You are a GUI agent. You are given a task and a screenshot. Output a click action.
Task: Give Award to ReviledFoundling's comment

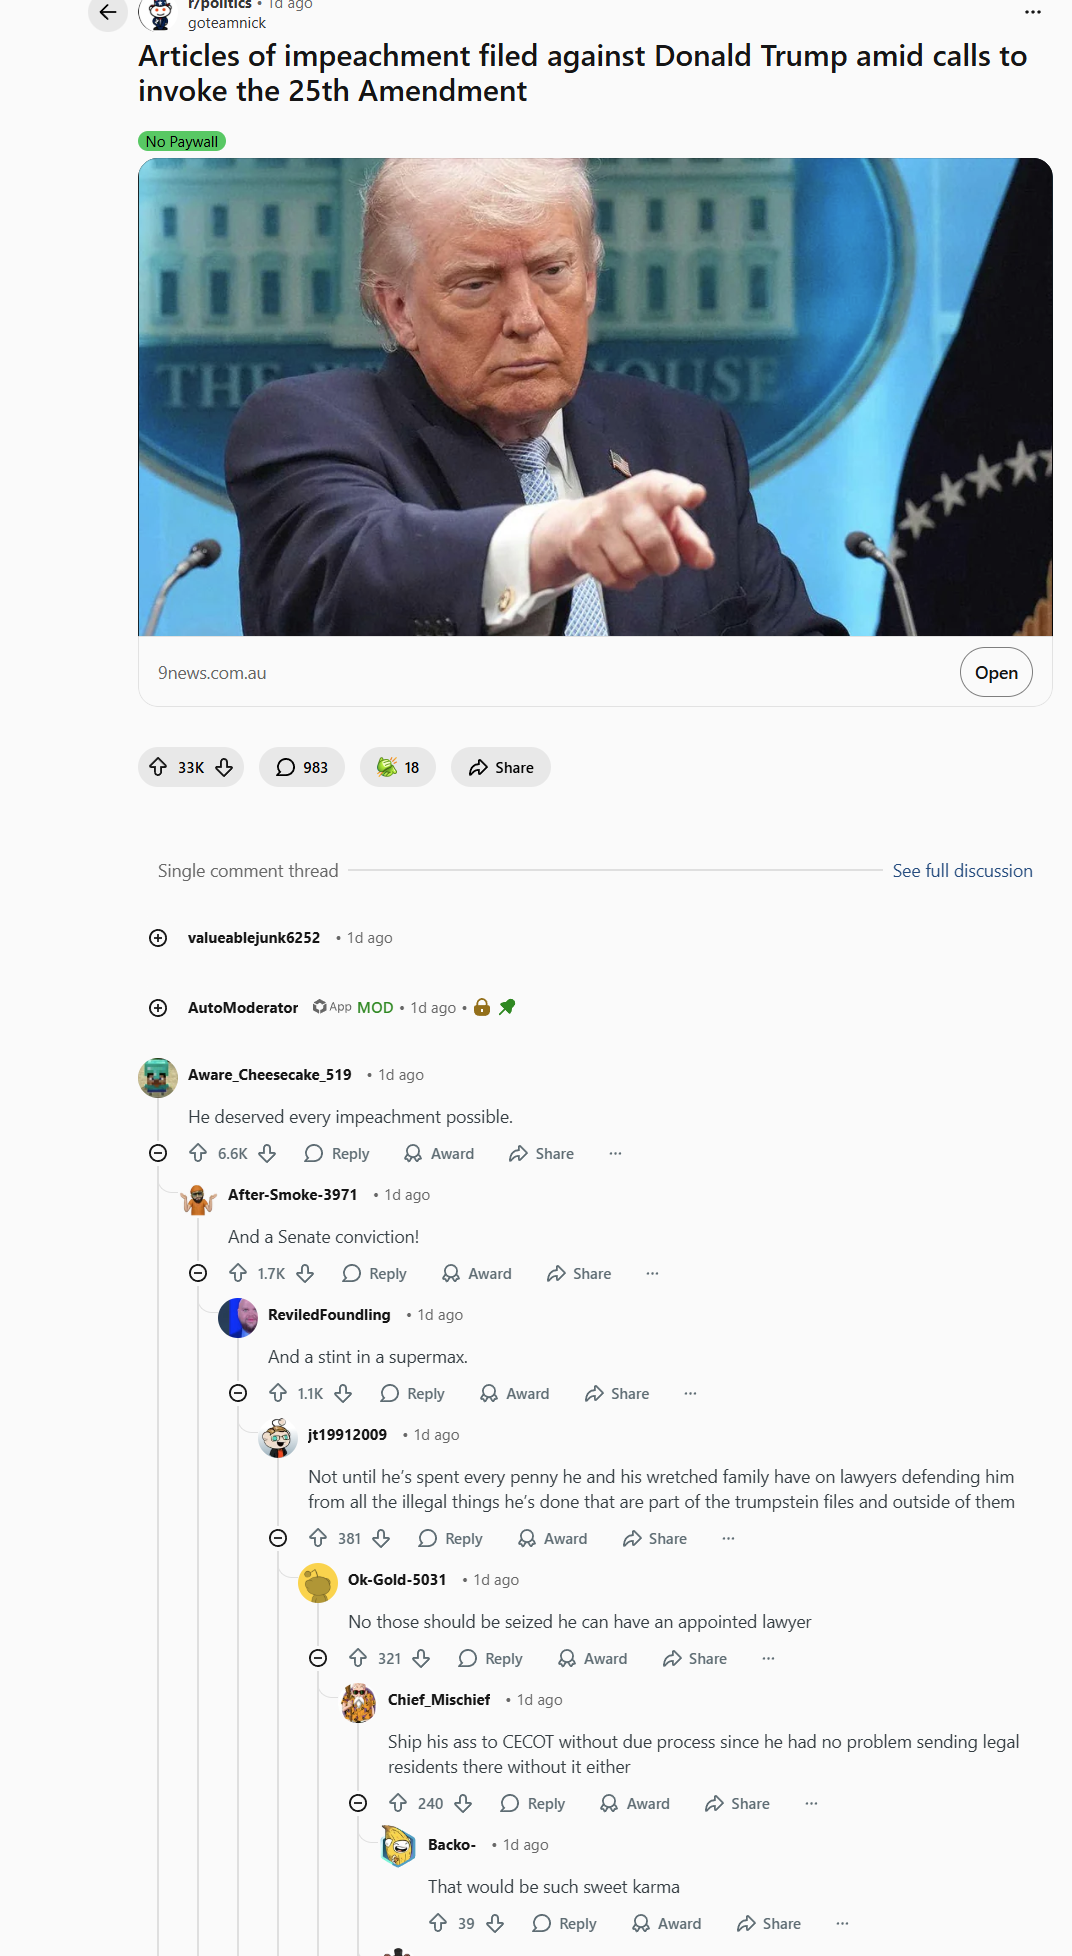point(515,1393)
